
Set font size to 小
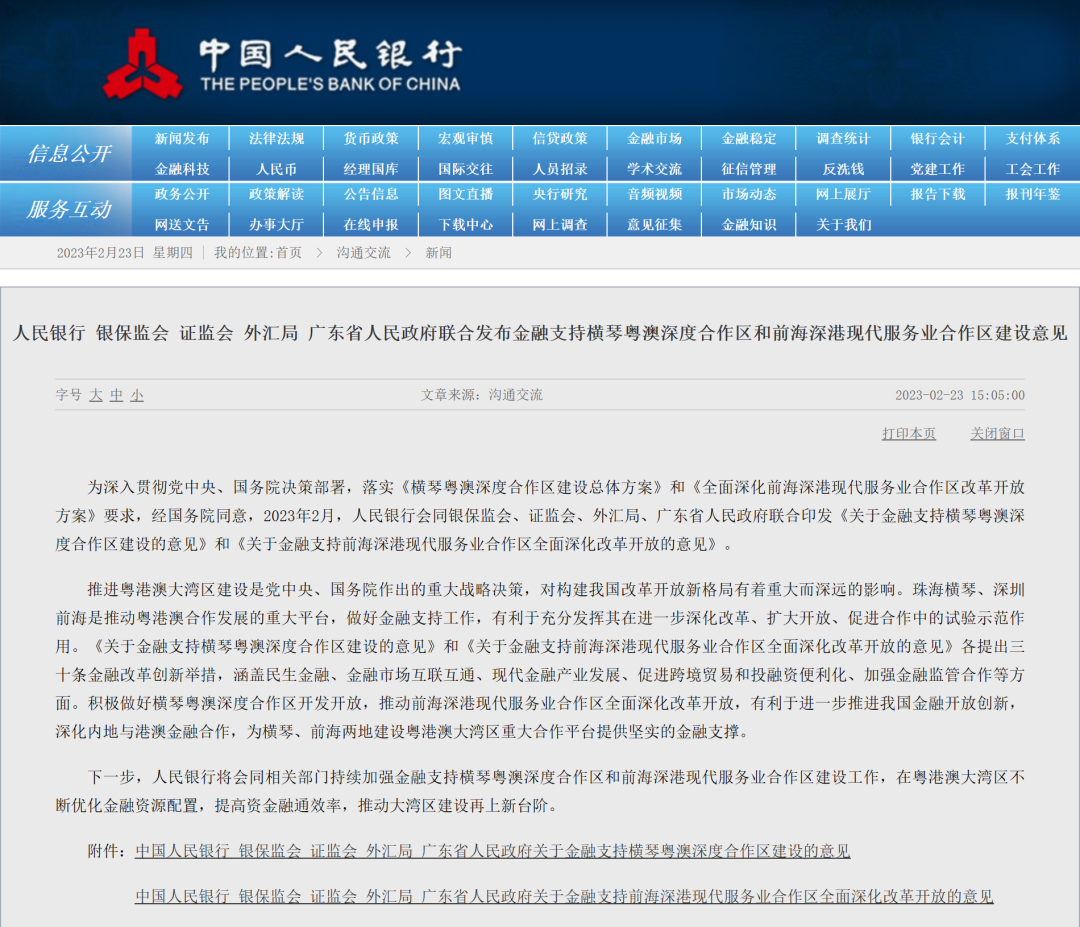coord(137,395)
